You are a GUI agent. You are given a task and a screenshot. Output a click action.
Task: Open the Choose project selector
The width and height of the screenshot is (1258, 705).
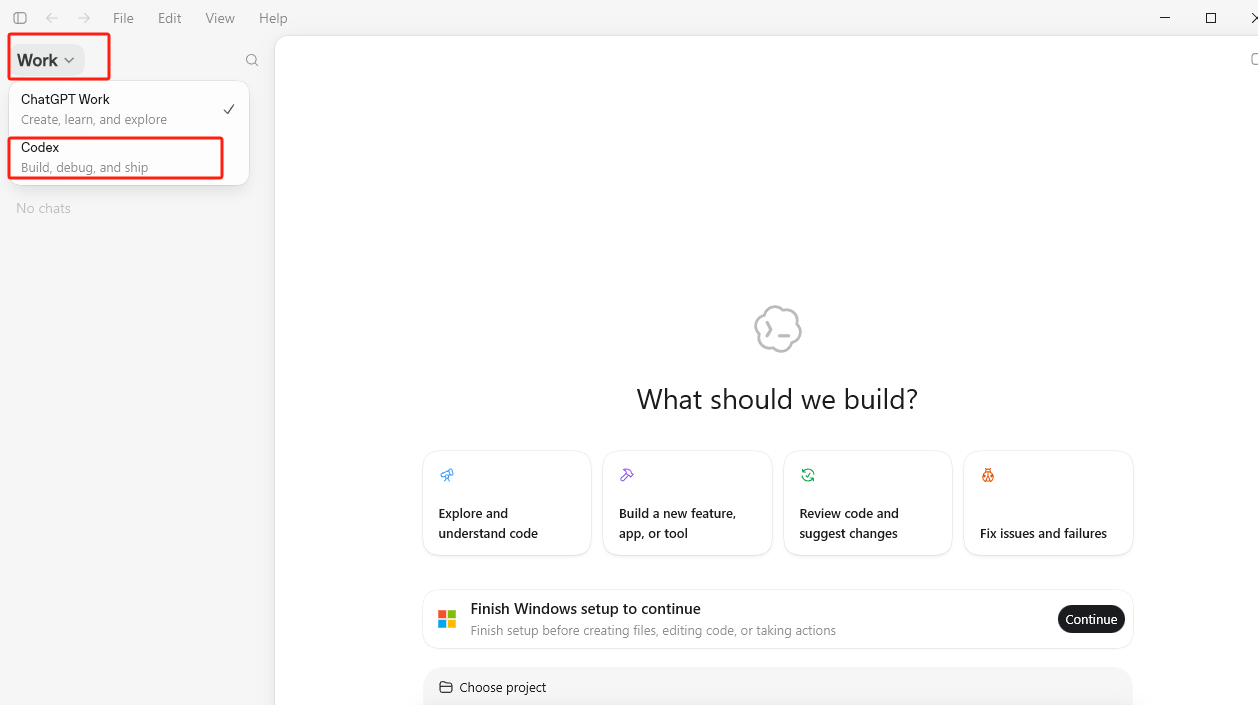click(493, 687)
